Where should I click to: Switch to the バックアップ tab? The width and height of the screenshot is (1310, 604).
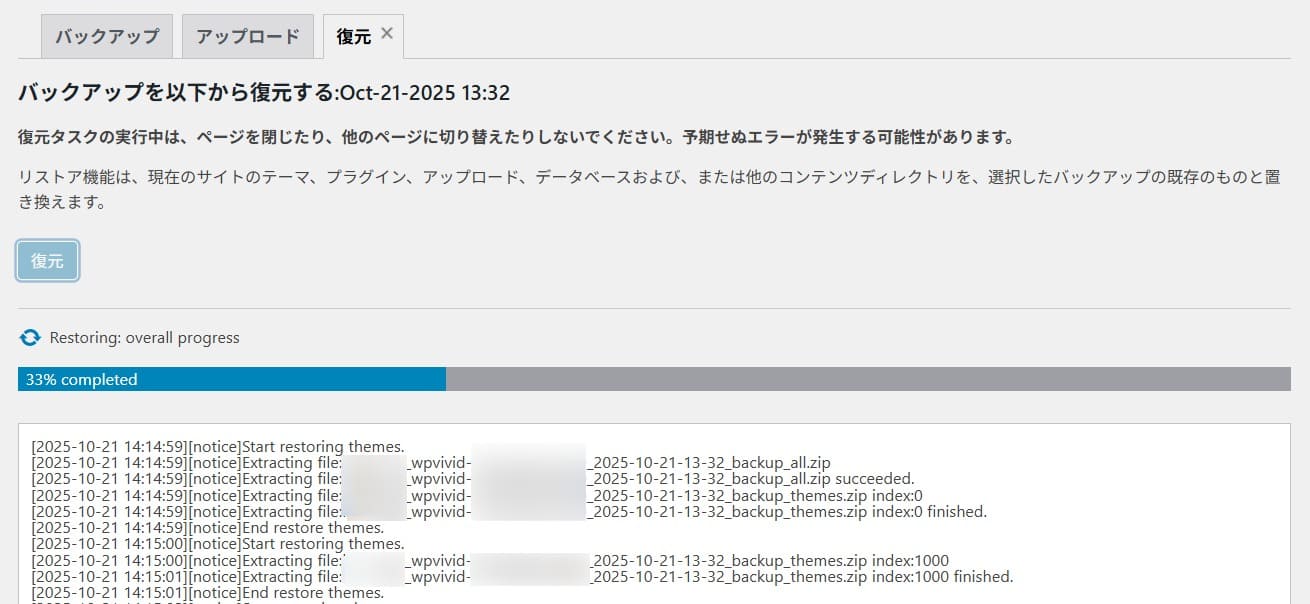106,36
